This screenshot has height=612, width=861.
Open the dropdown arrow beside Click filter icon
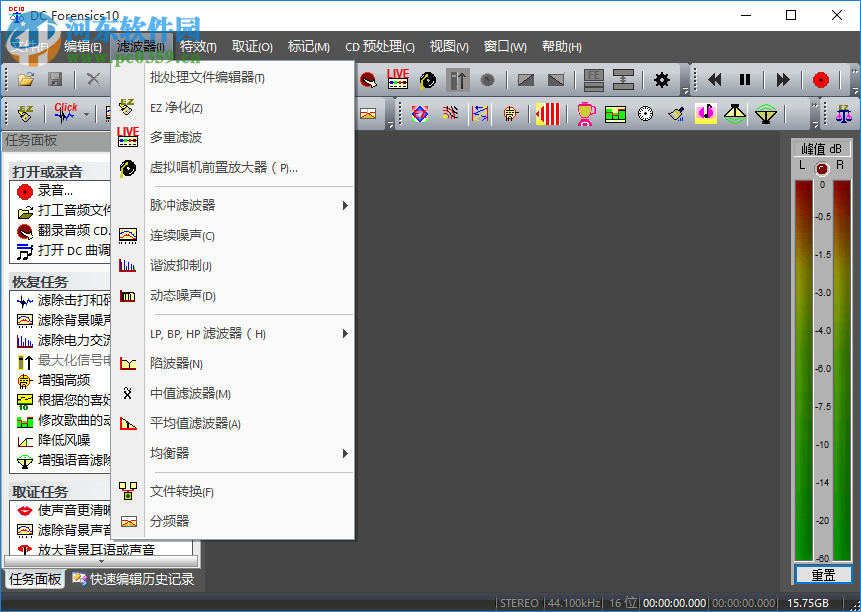click(x=86, y=115)
